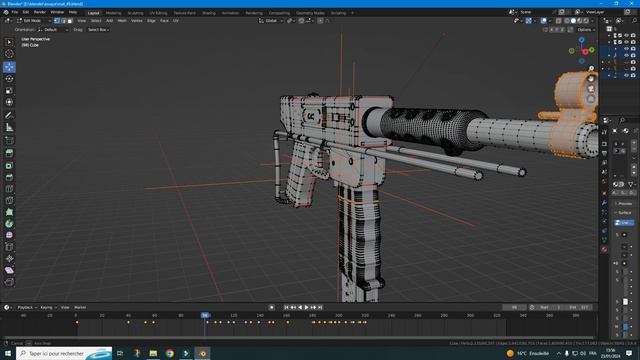Click the viewport zoom magnifier gizmo
The image size is (640, 360).
(591, 68)
